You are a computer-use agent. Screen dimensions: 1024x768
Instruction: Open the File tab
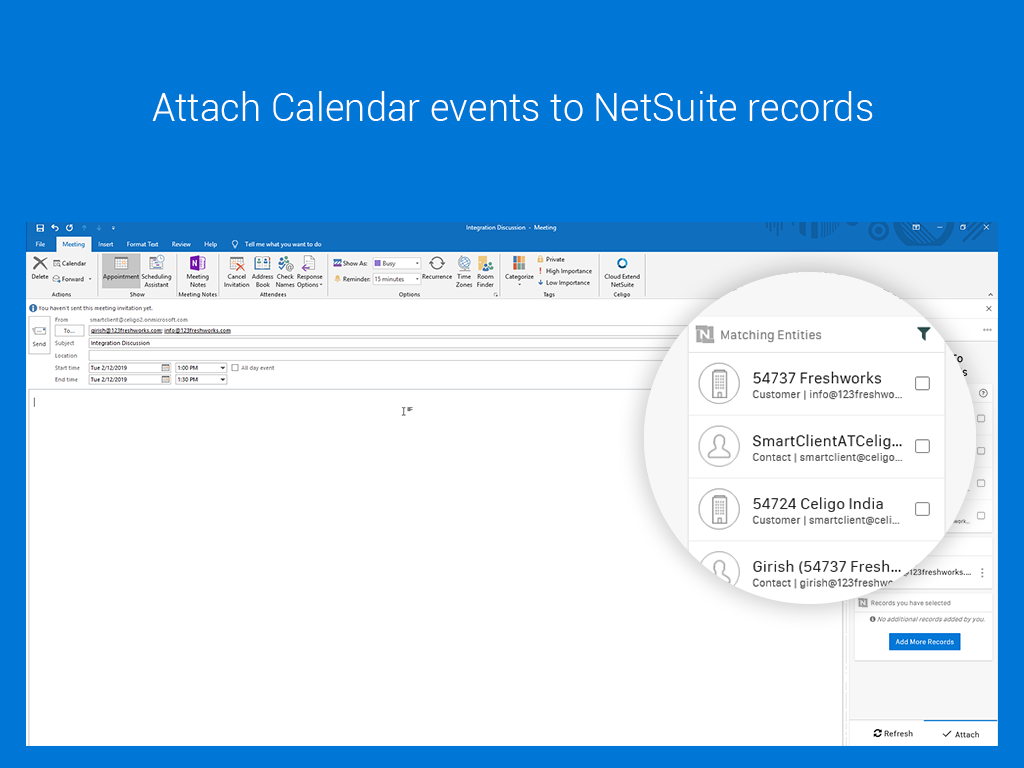40,244
